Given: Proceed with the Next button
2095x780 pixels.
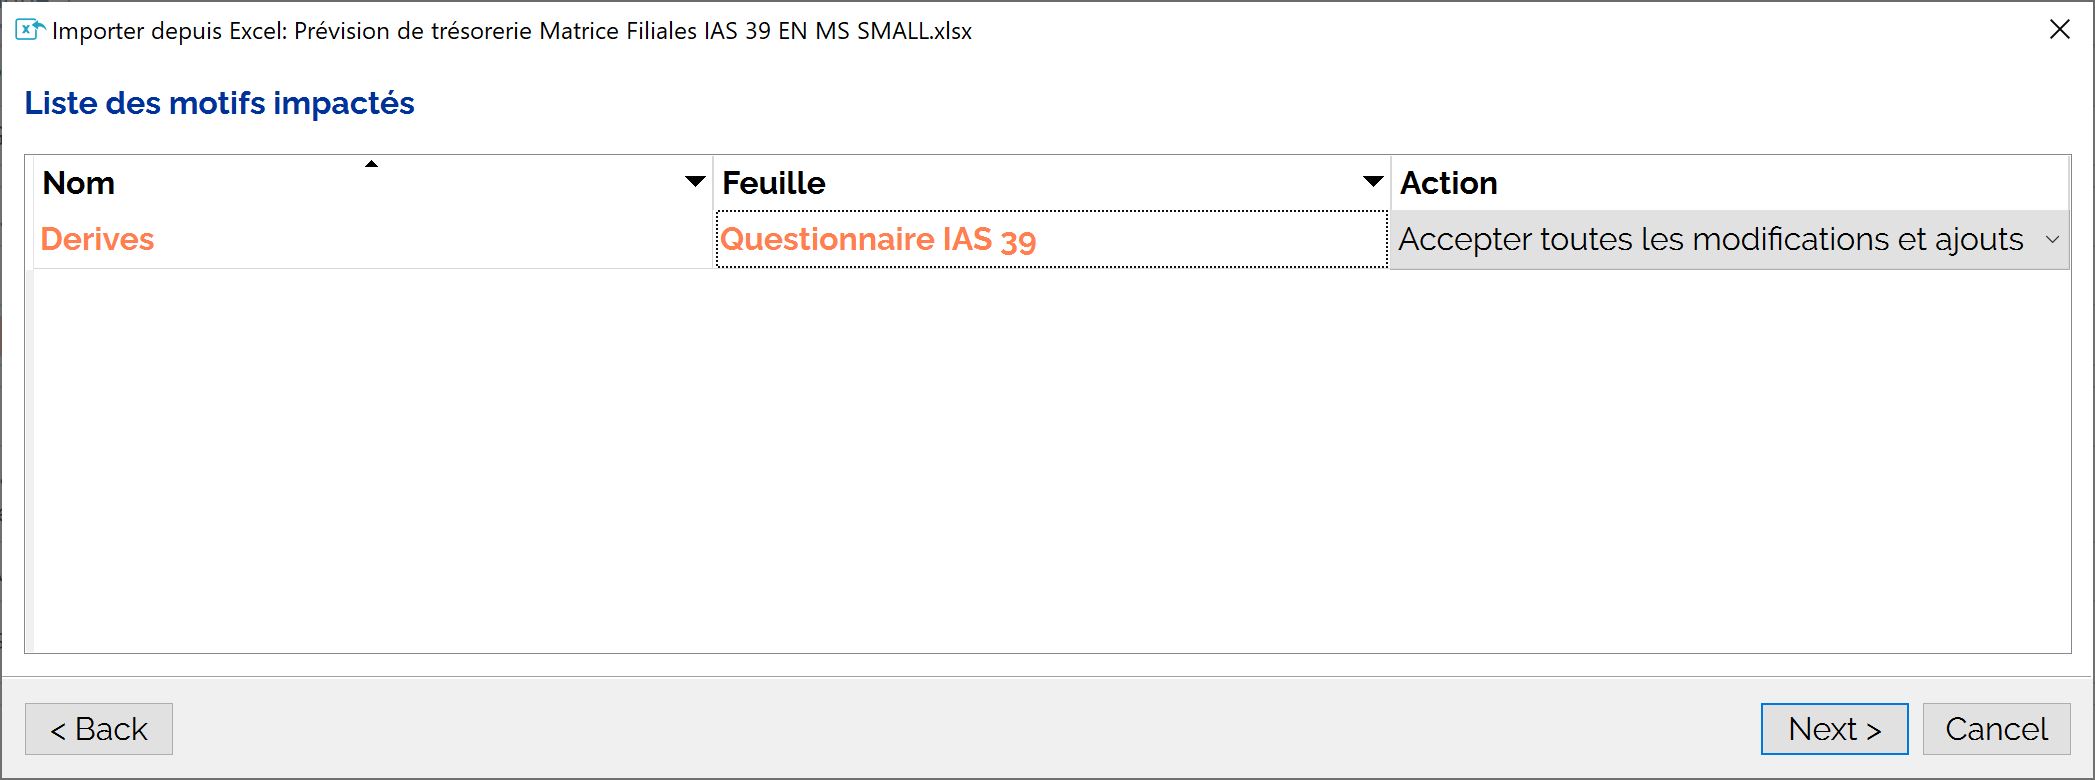Looking at the screenshot, I should pyautogui.click(x=1834, y=729).
